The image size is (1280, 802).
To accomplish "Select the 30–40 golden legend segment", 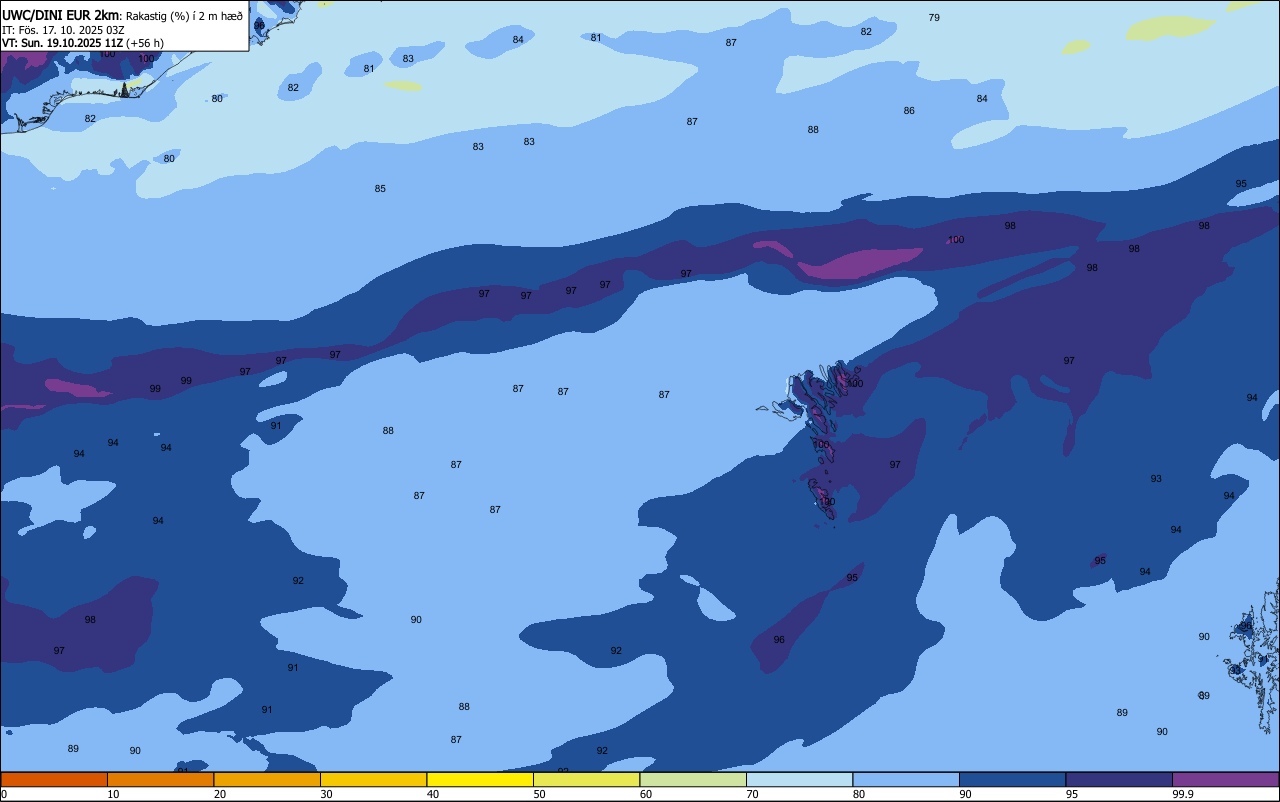I will (x=373, y=779).
